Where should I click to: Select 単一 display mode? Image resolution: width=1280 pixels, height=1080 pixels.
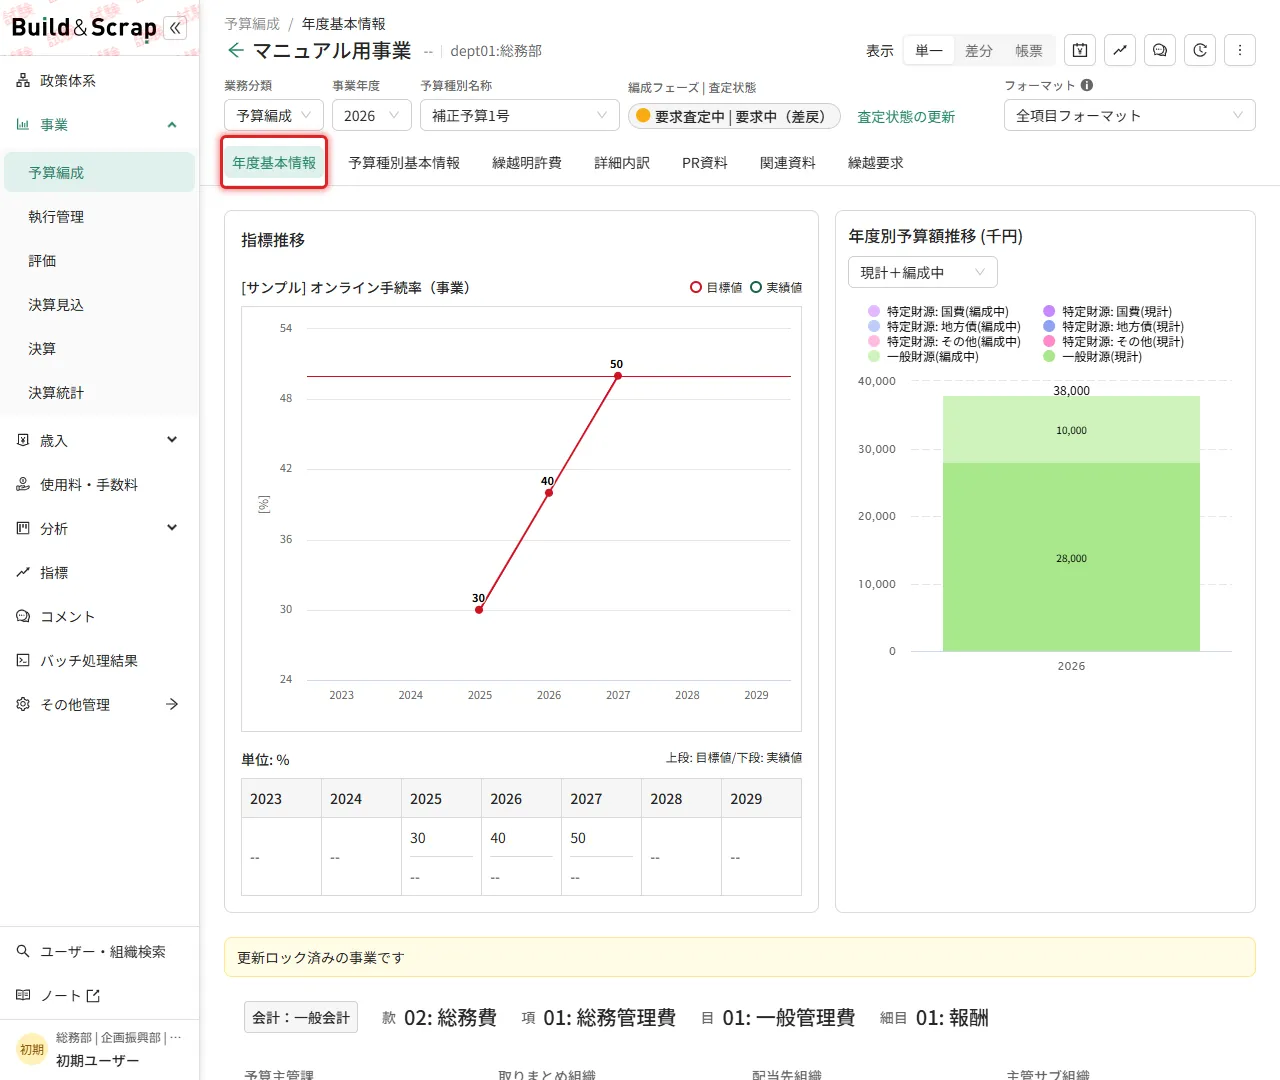[929, 50]
